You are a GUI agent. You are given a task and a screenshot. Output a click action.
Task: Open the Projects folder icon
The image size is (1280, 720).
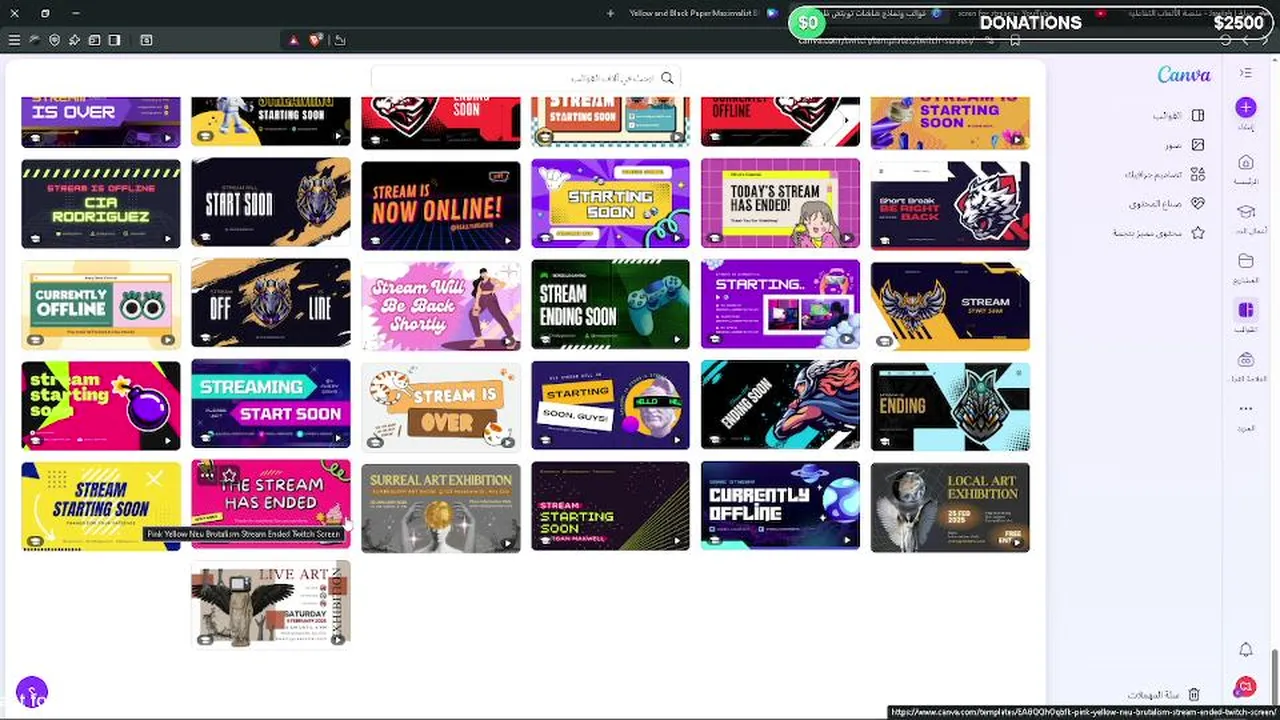pos(1246,261)
